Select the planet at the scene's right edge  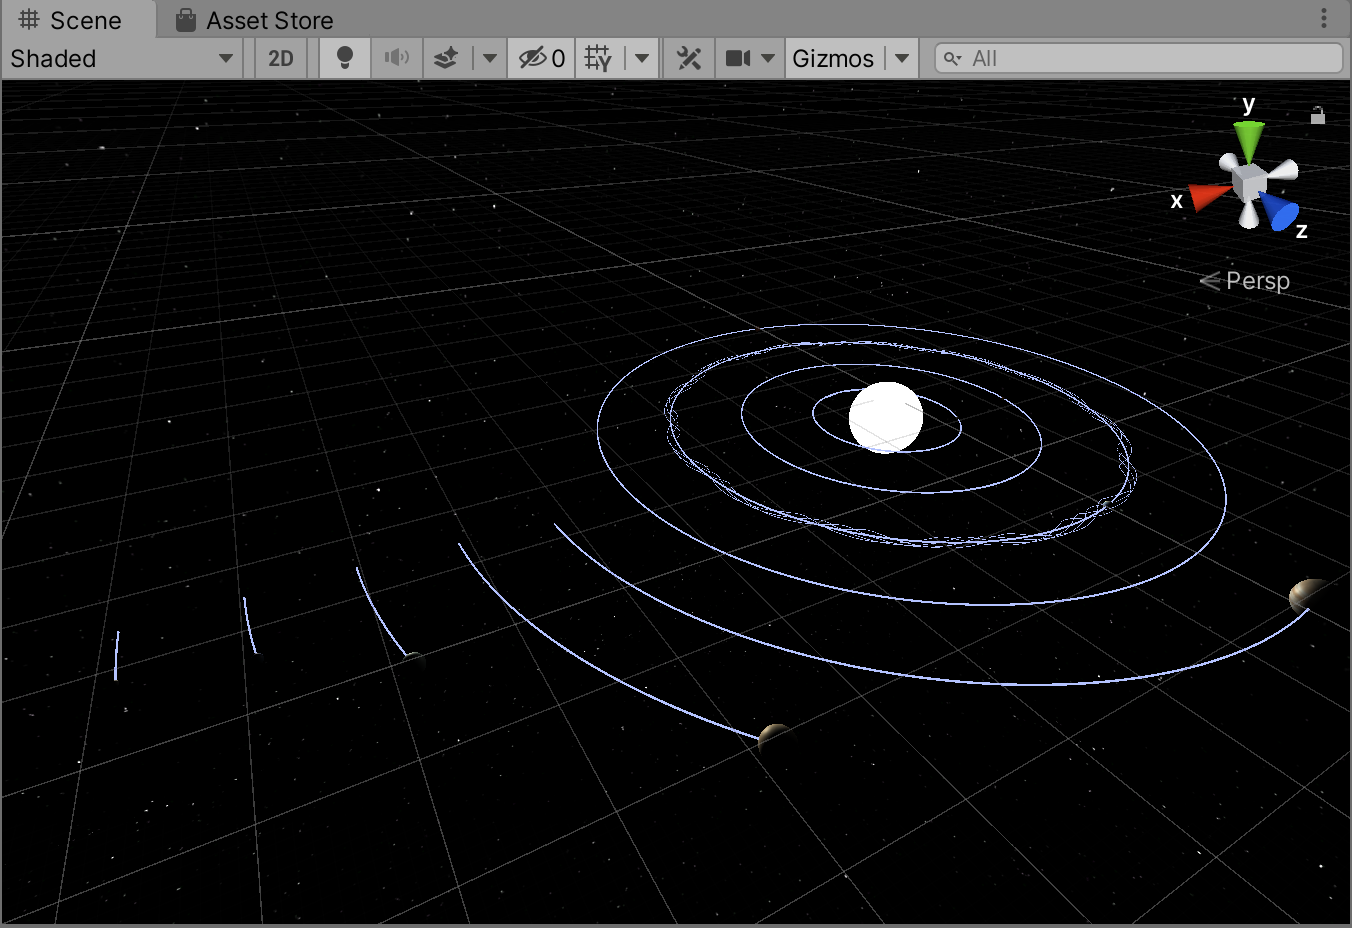point(1306,595)
